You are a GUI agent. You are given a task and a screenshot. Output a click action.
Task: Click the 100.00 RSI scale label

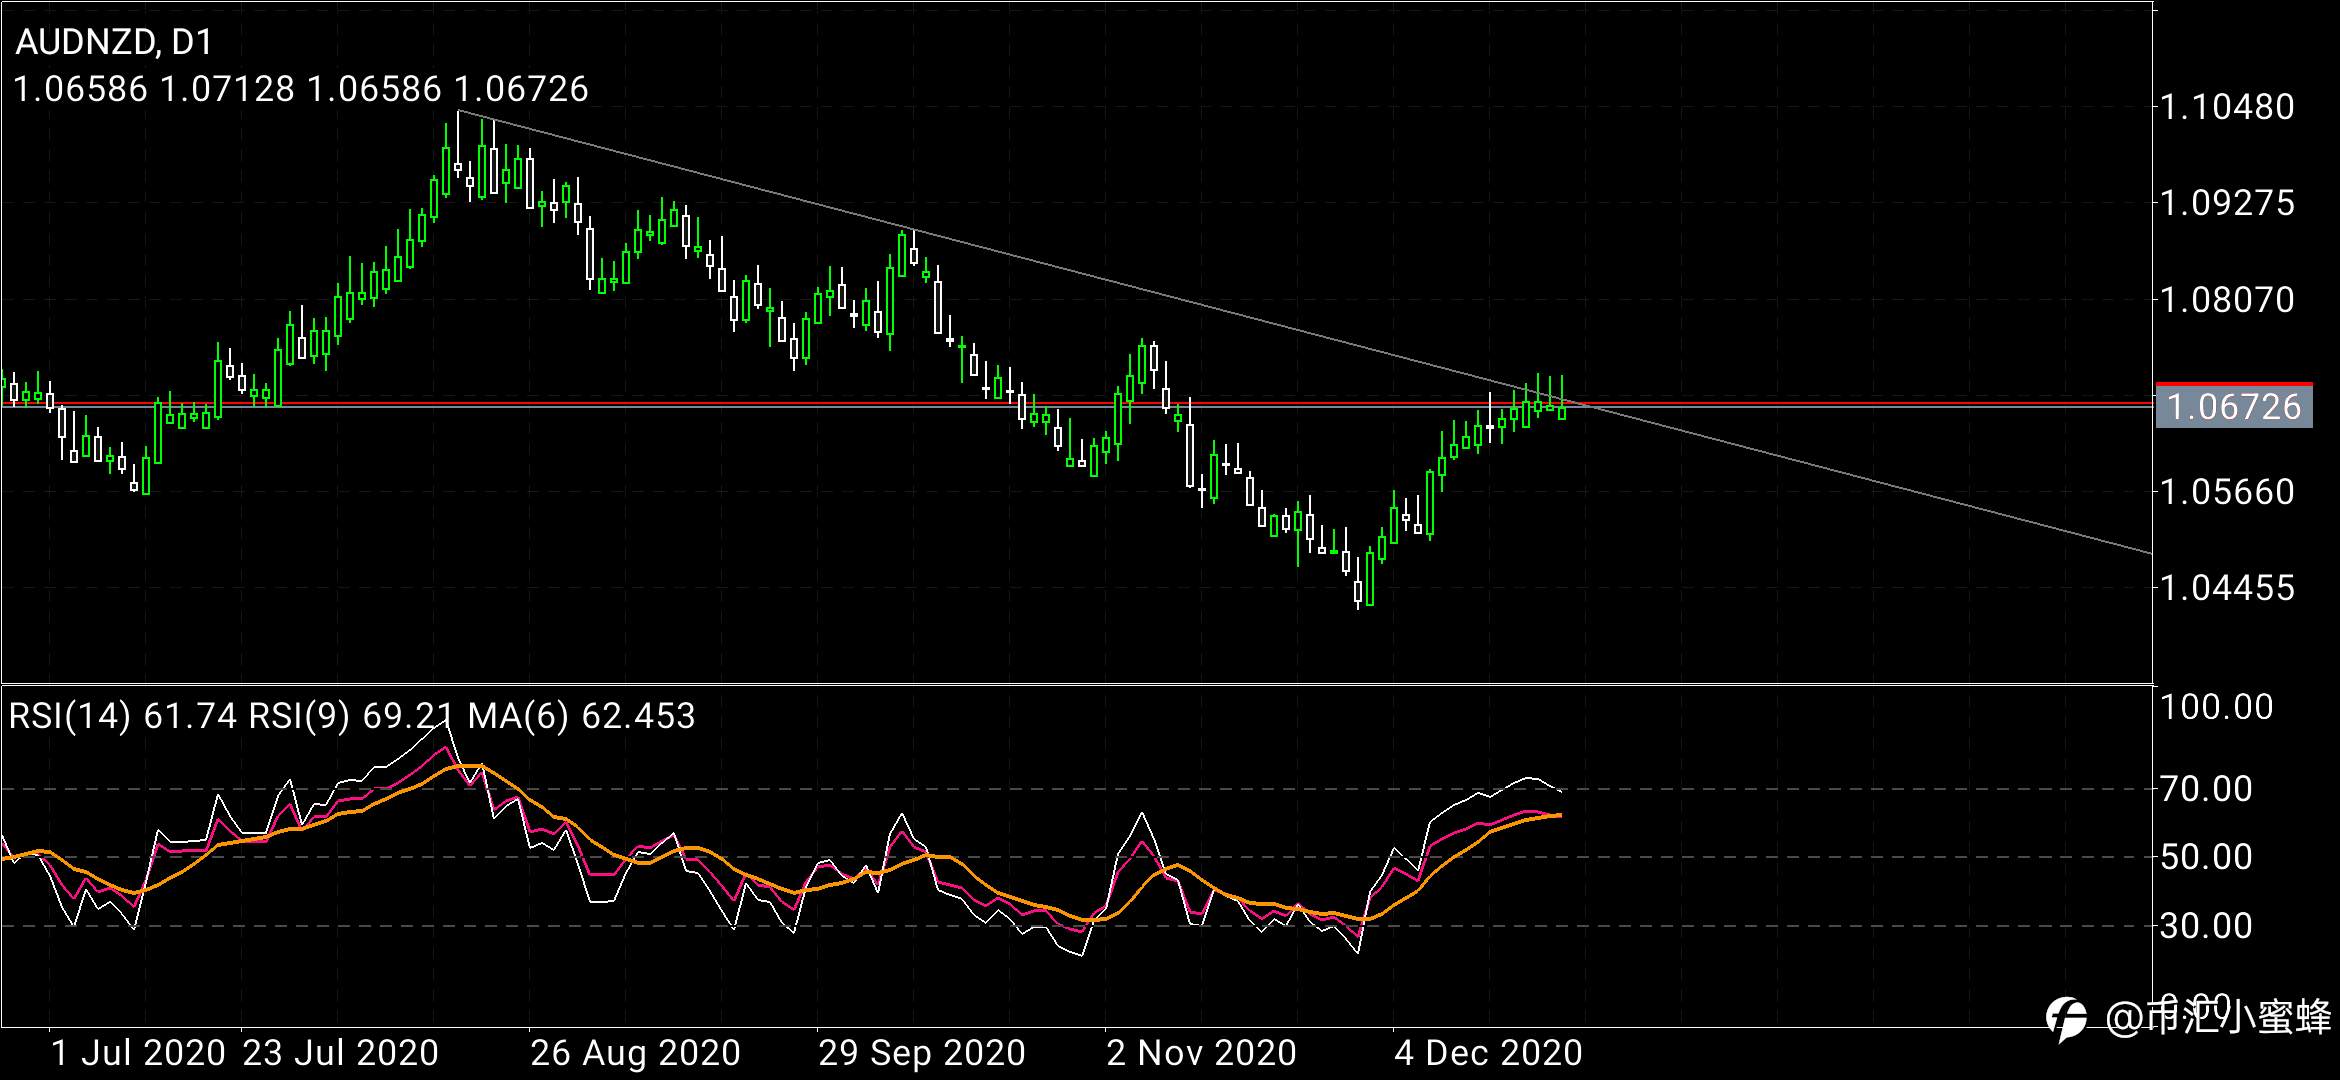pos(2217,707)
